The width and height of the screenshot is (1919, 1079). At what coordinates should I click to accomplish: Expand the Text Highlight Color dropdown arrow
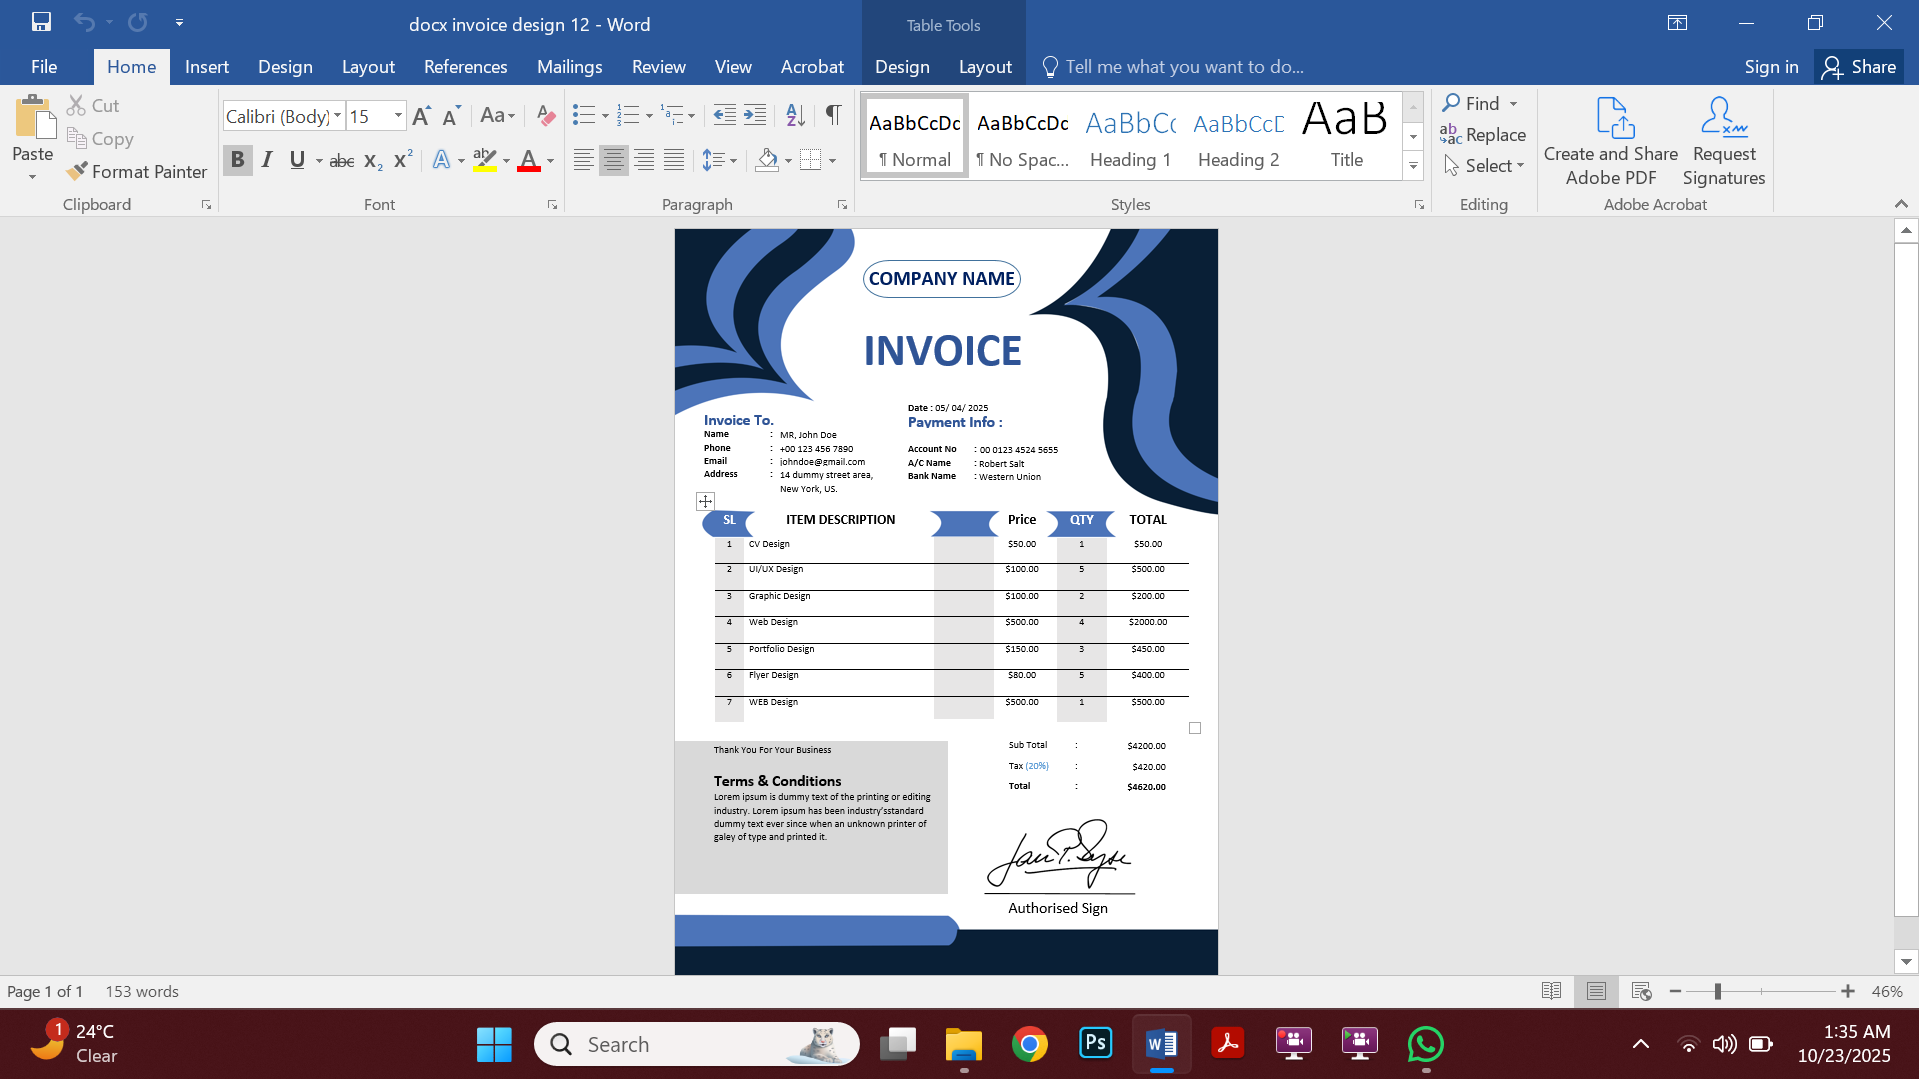point(505,161)
